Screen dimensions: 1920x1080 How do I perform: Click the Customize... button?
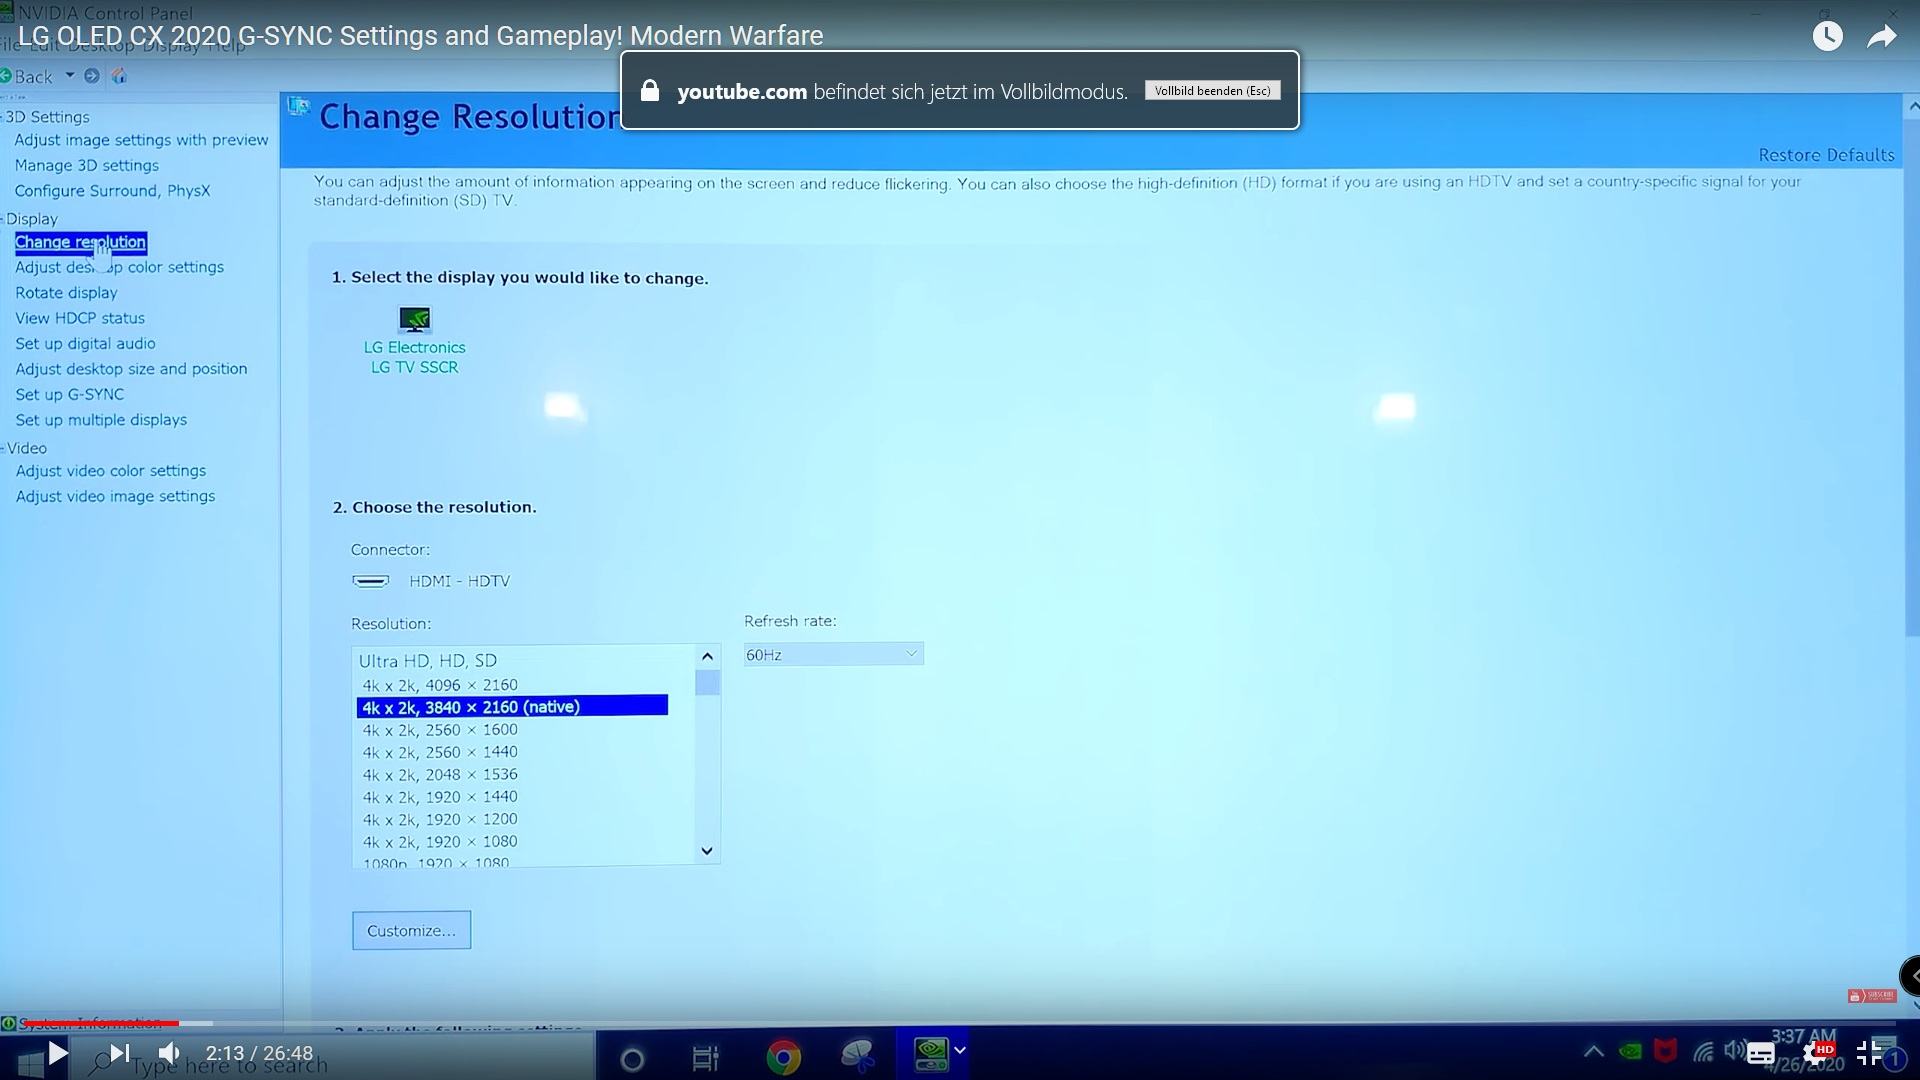click(x=411, y=930)
